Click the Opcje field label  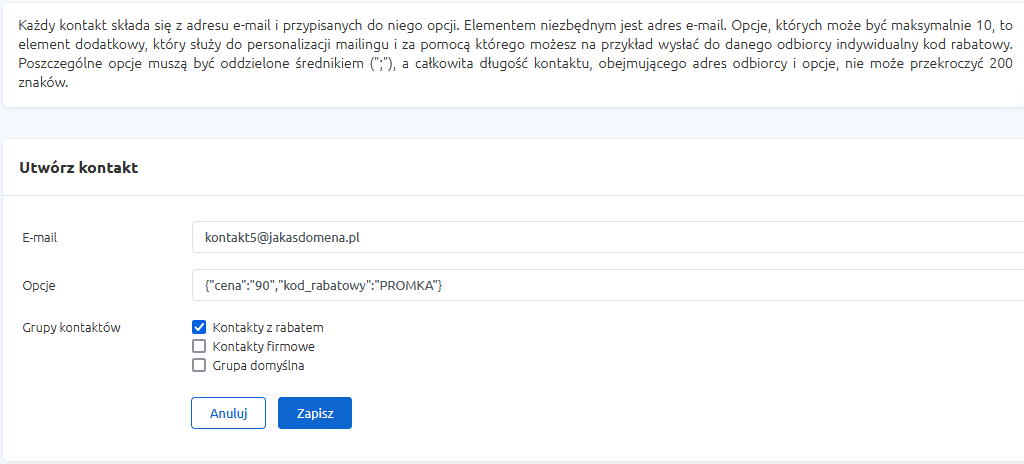[x=37, y=286]
